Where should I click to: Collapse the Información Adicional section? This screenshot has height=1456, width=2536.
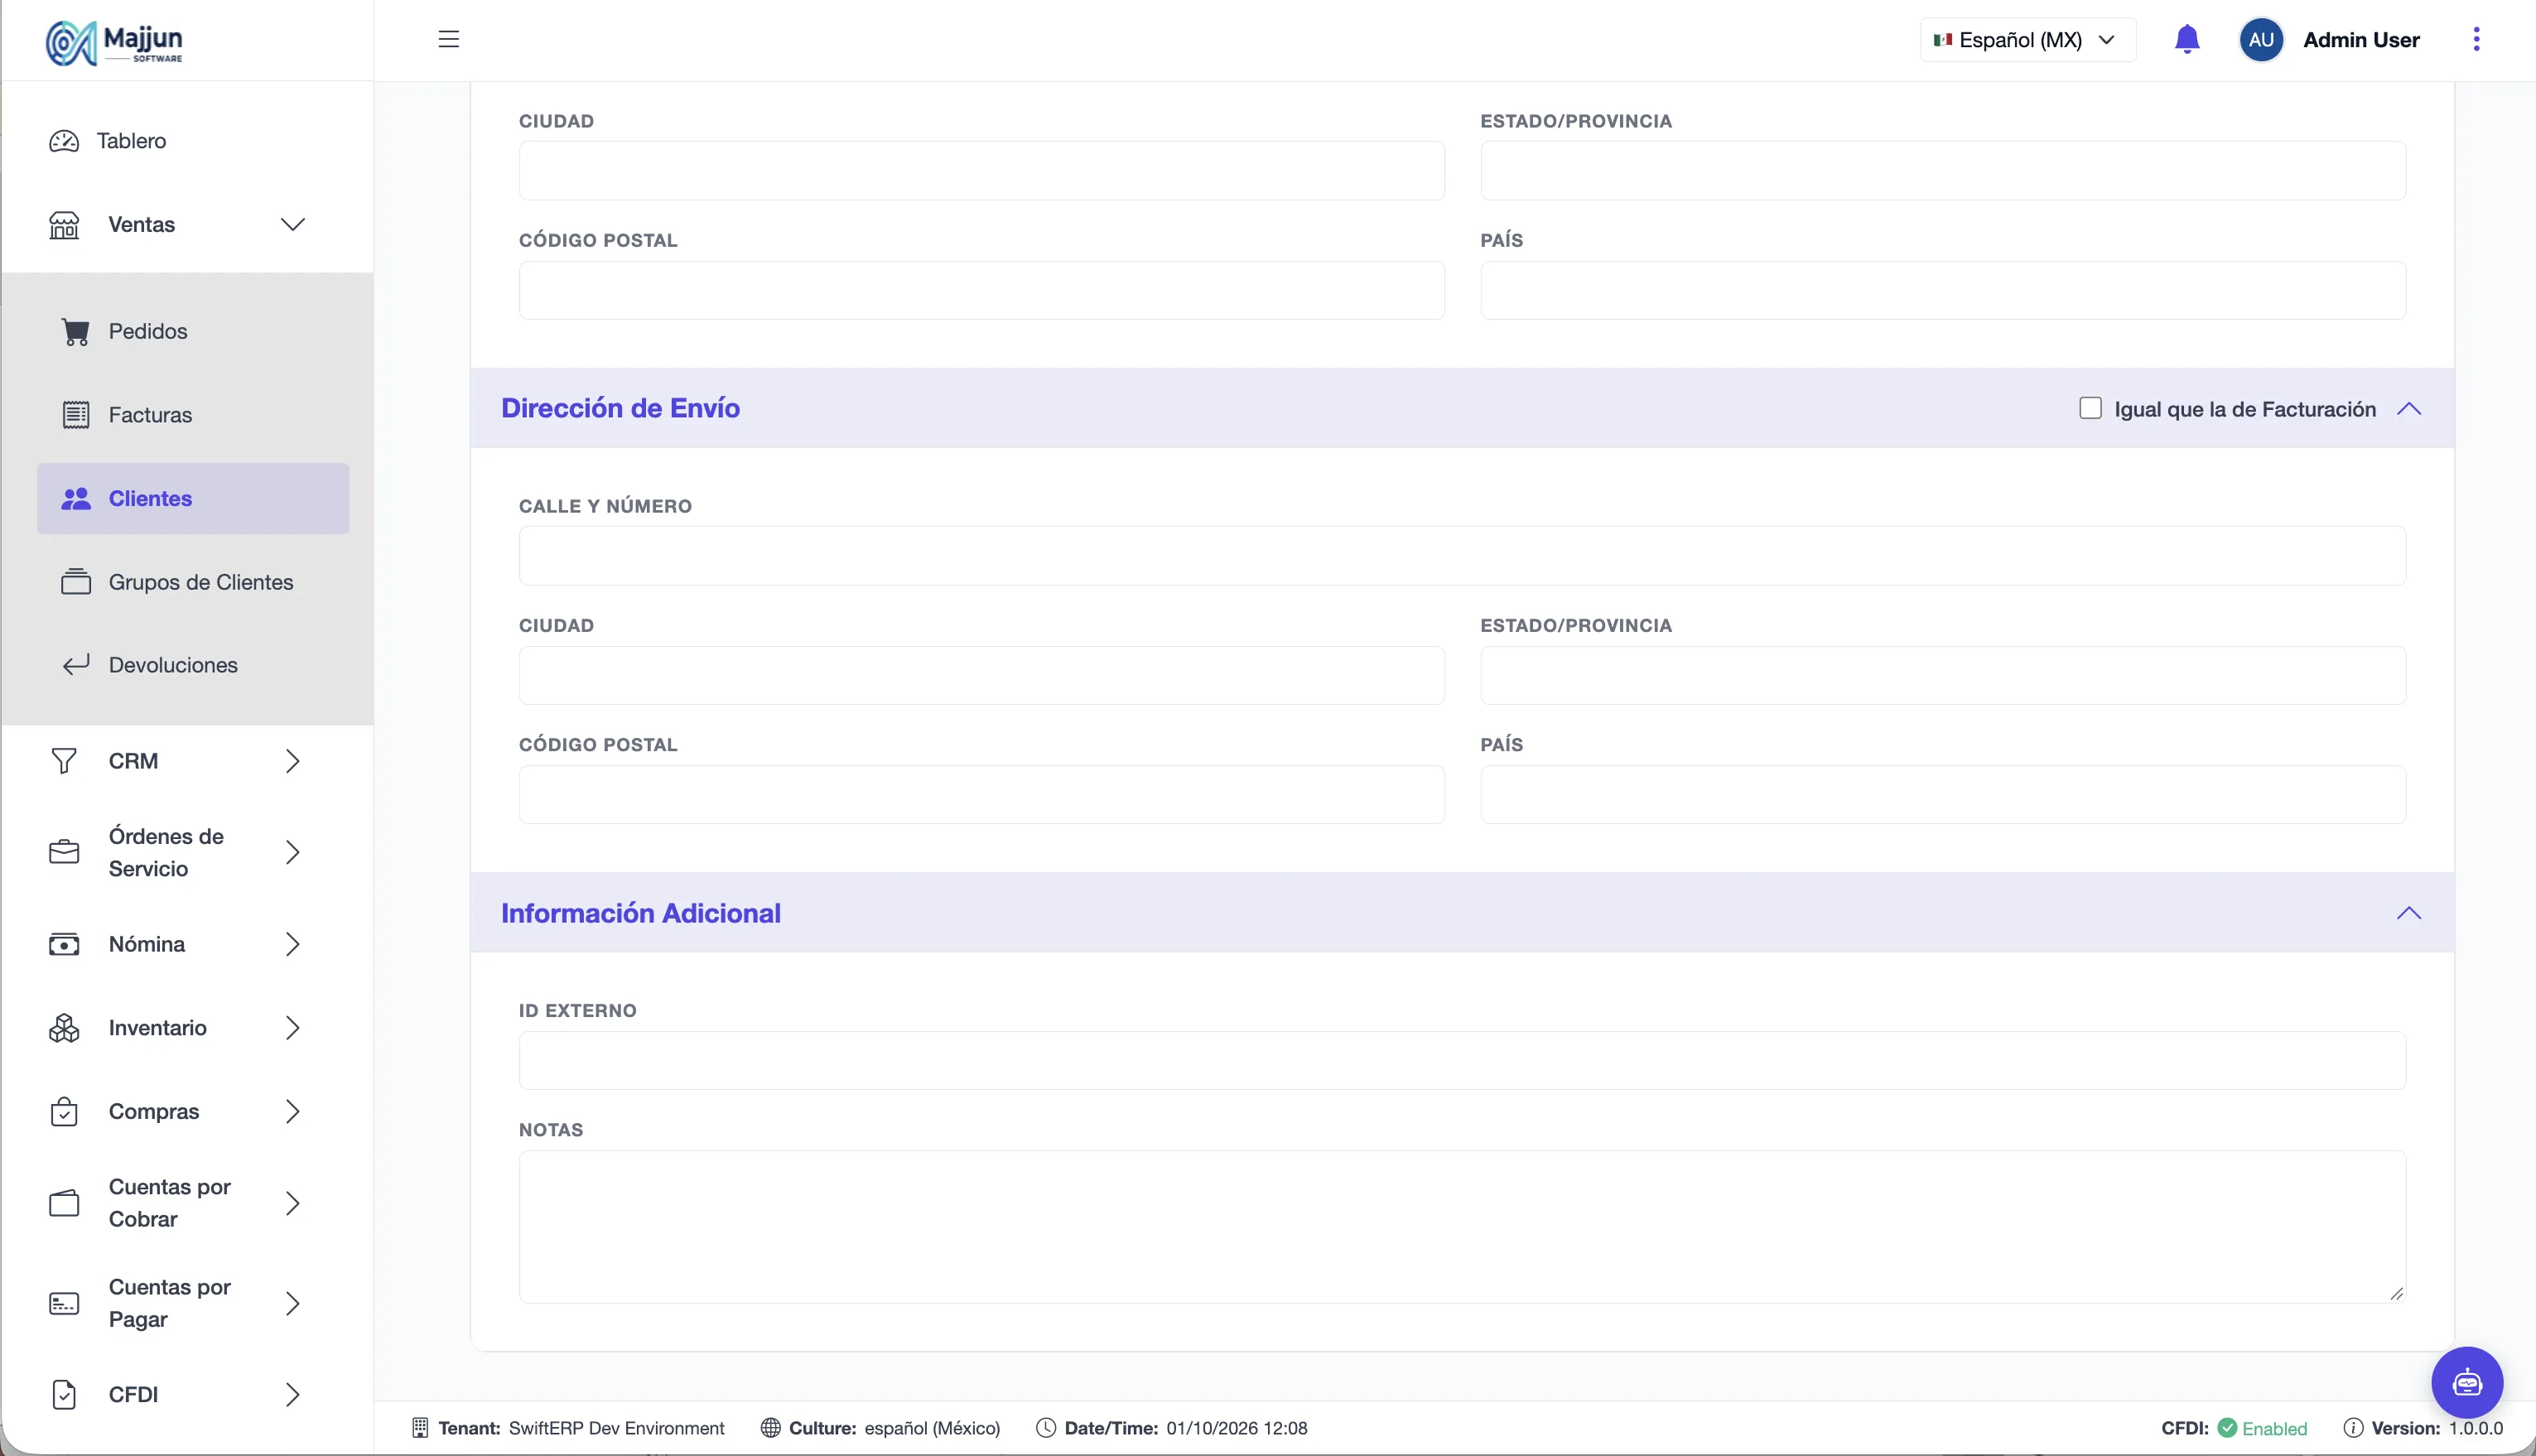(x=2409, y=913)
